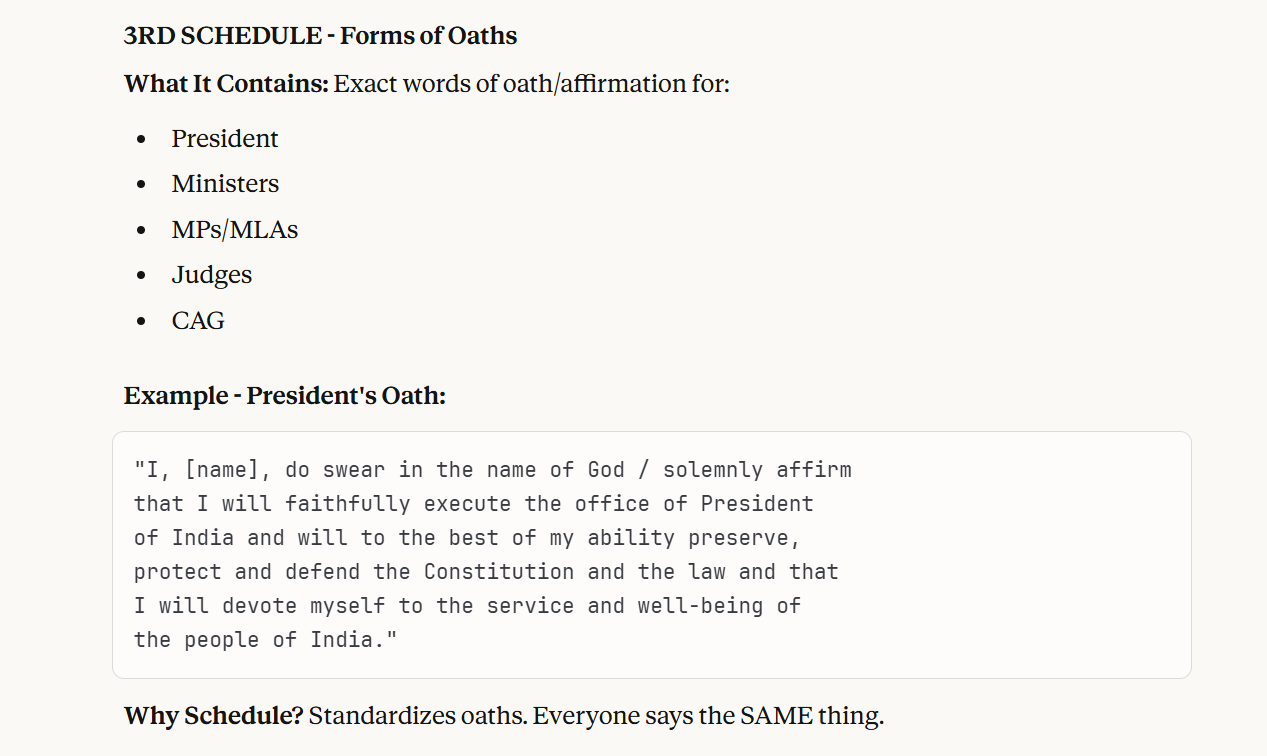Click the word "God" in the code block
The height and width of the screenshot is (756, 1267).
(x=606, y=470)
